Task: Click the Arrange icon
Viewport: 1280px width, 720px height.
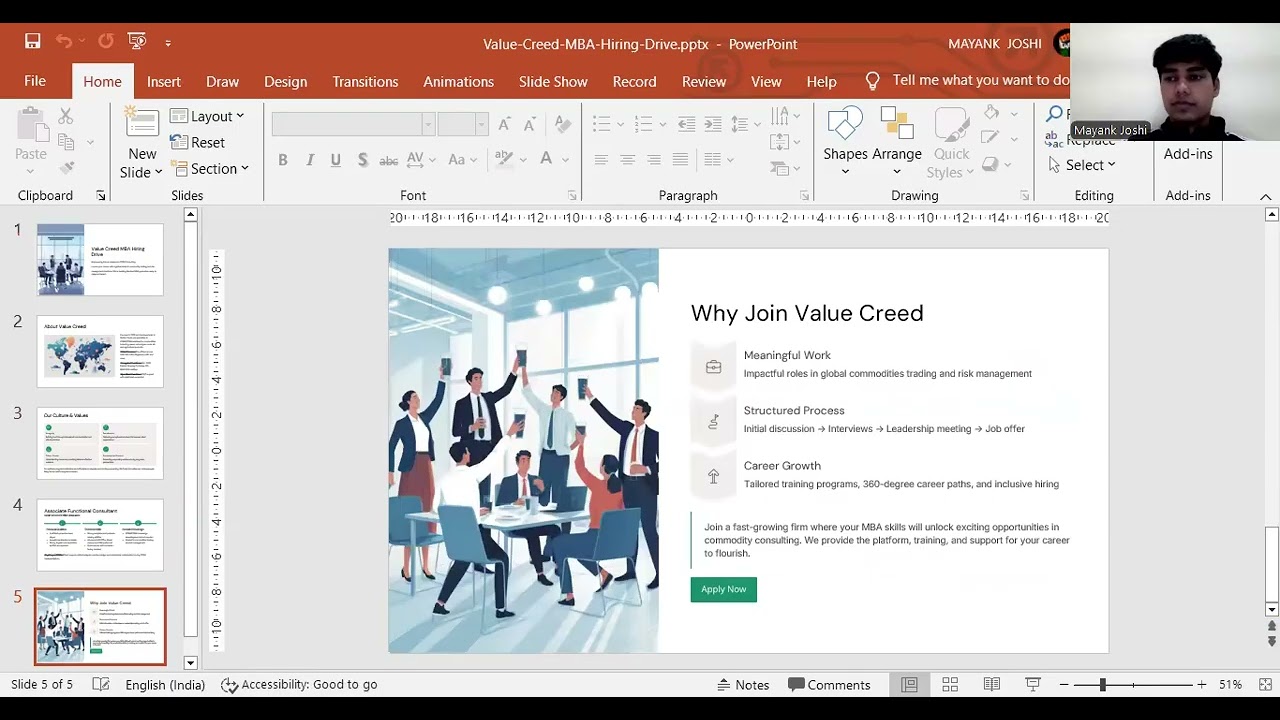Action: pyautogui.click(x=897, y=122)
